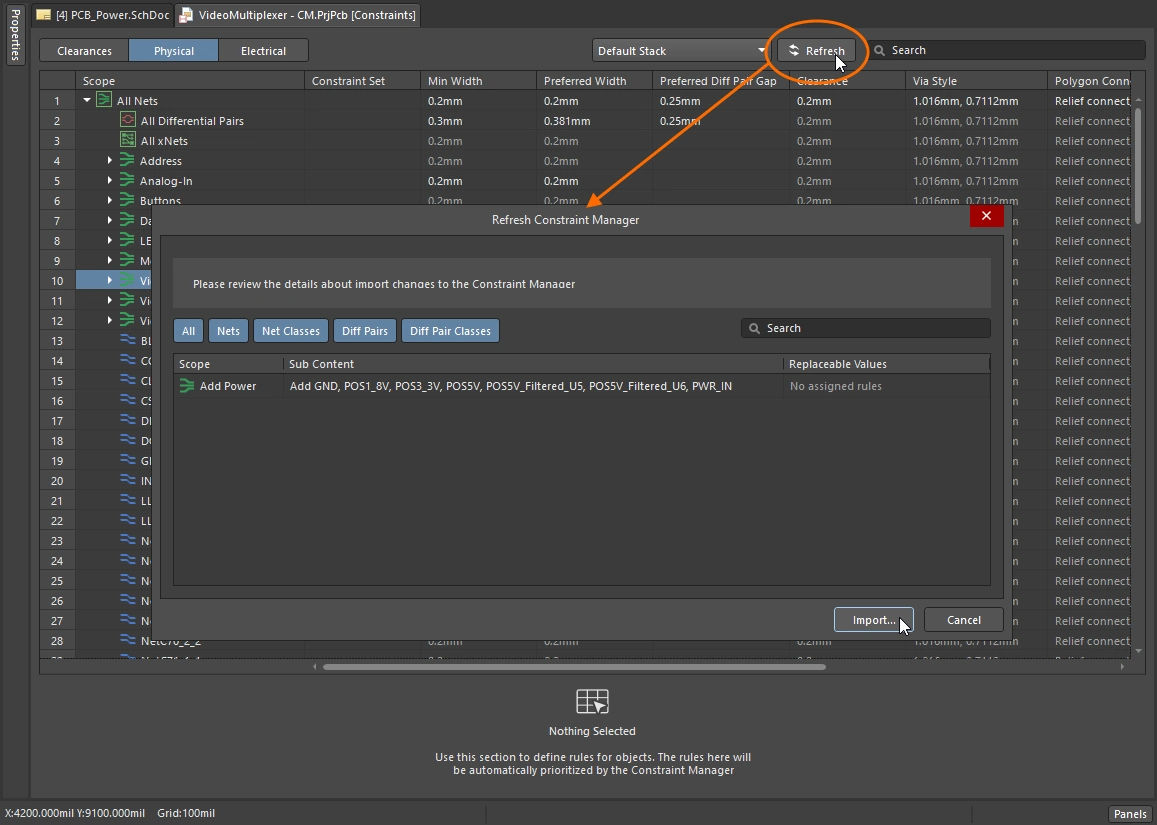Click the All xNets icon
Image resolution: width=1157 pixels, height=825 pixels.
(128, 140)
